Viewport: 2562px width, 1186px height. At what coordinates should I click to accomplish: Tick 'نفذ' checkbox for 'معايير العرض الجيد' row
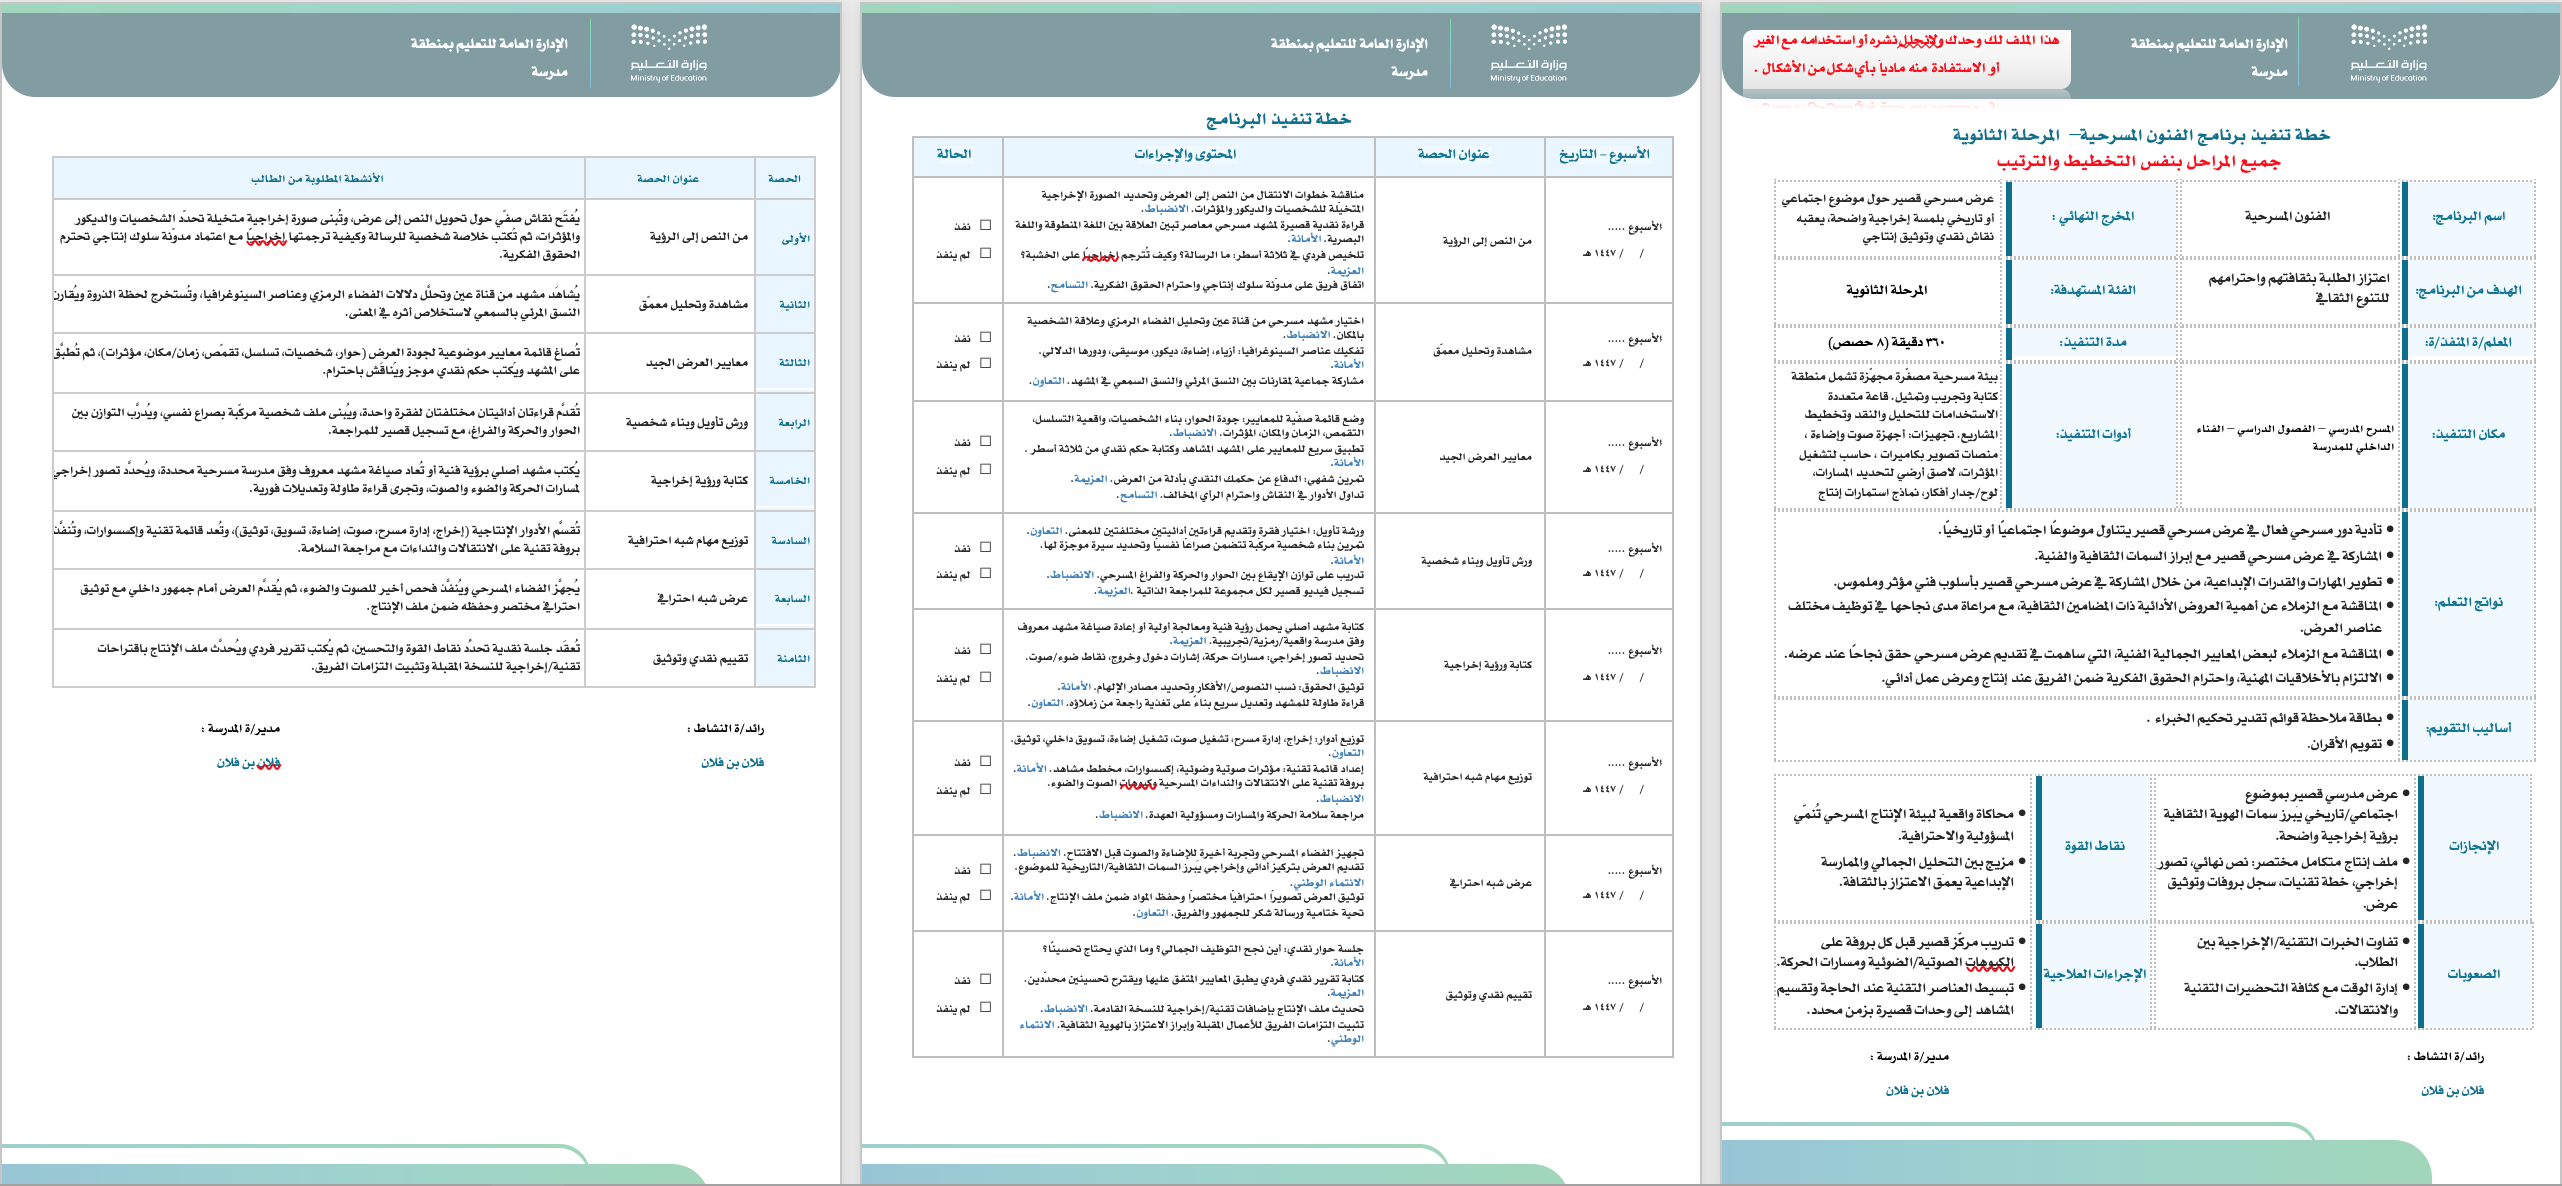pyautogui.click(x=985, y=441)
